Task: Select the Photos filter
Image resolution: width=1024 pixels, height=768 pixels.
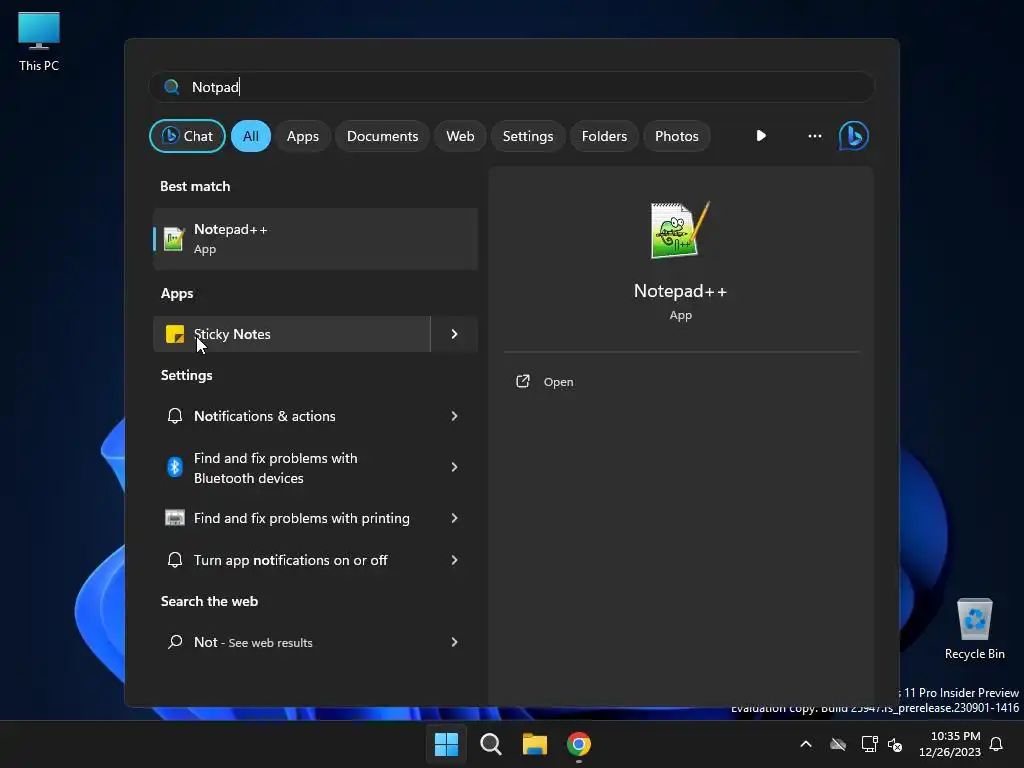Action: [677, 136]
